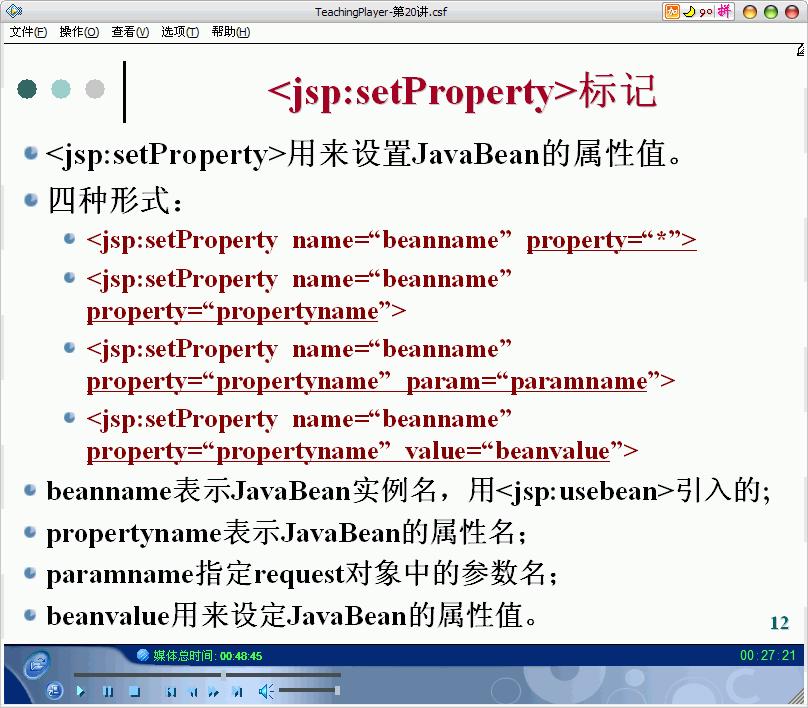Click the yellow moon input toggle

(x=689, y=11)
